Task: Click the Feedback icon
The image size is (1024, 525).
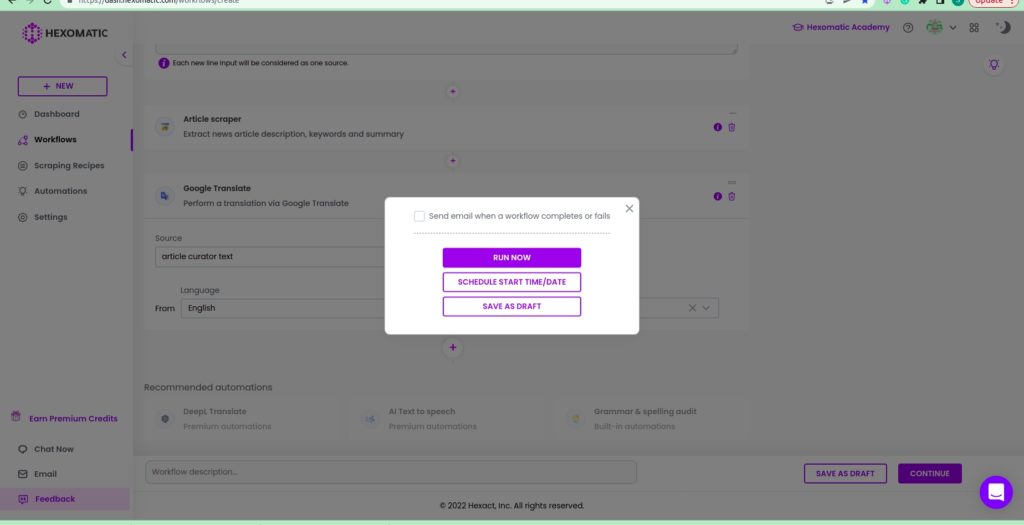Action: 23,499
